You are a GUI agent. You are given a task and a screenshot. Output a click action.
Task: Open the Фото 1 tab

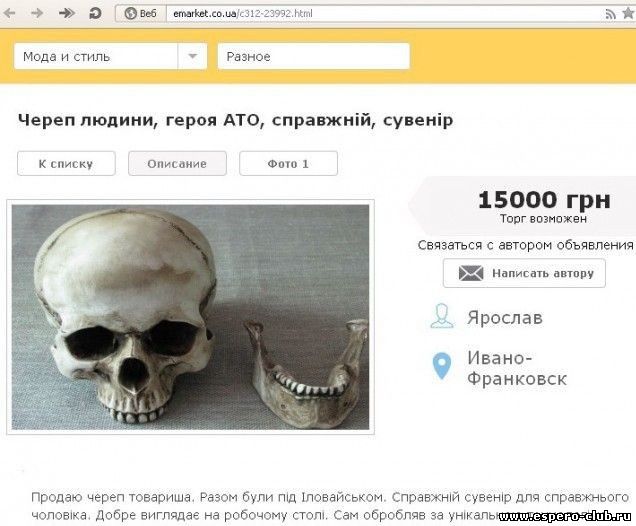[288, 163]
